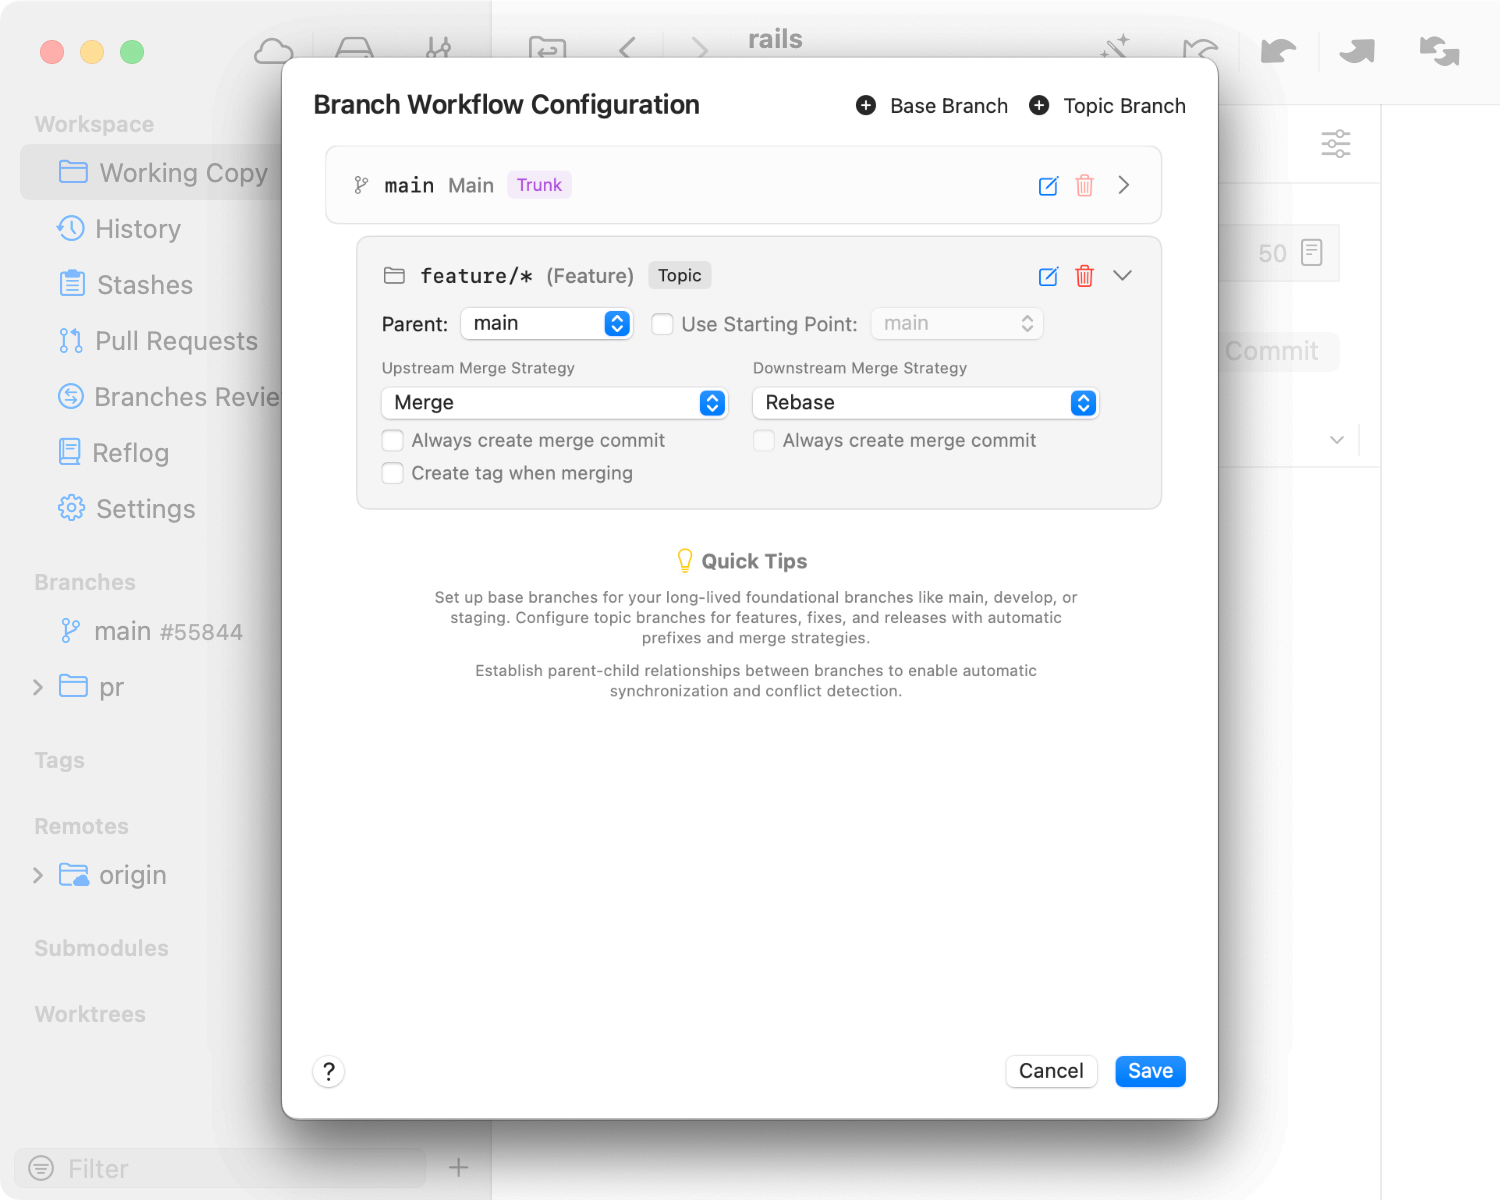Enable the Use Starting Point checkbox
This screenshot has width=1500, height=1200.
point(662,324)
